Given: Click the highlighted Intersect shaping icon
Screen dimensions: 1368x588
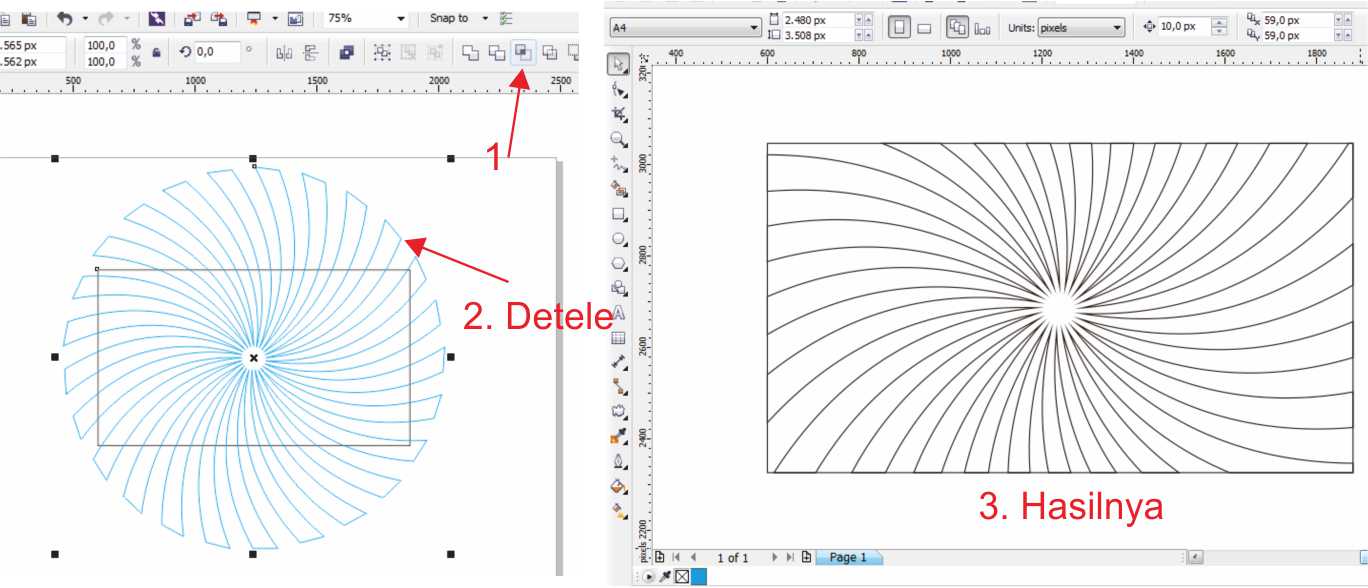Looking at the screenshot, I should click(522, 52).
